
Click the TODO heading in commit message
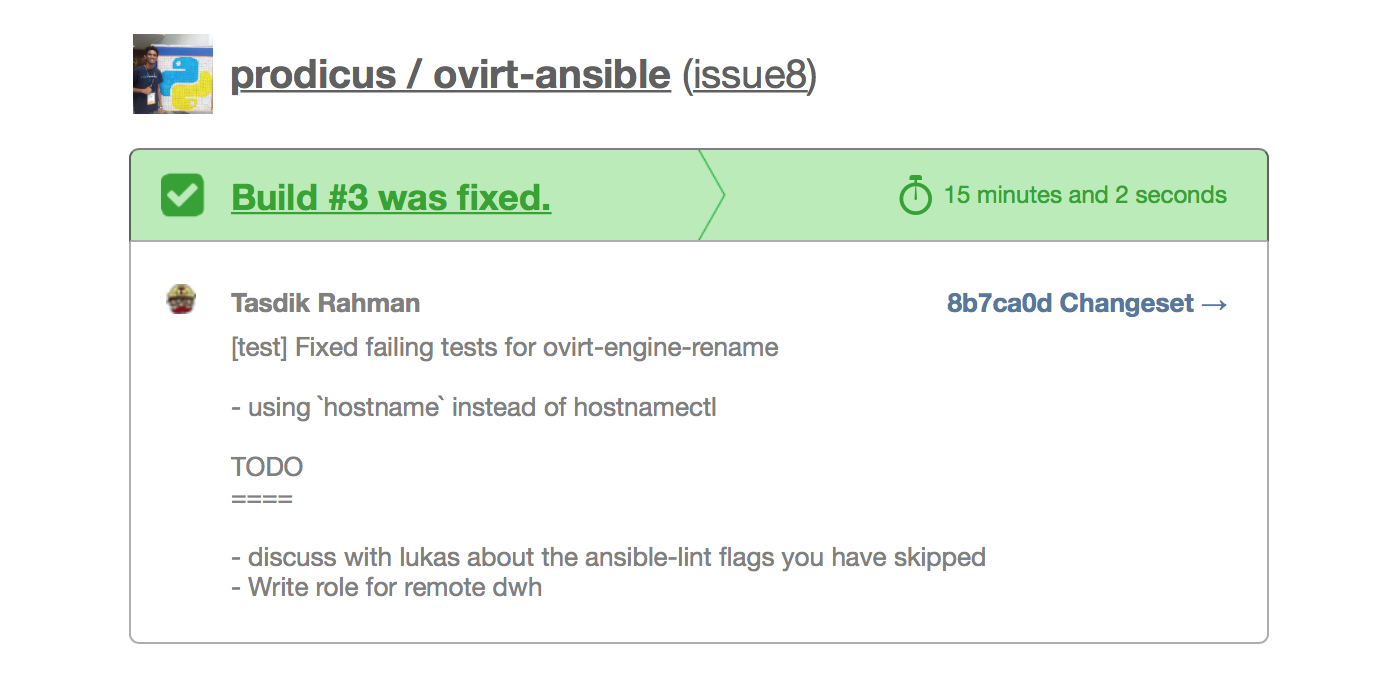tap(267, 467)
